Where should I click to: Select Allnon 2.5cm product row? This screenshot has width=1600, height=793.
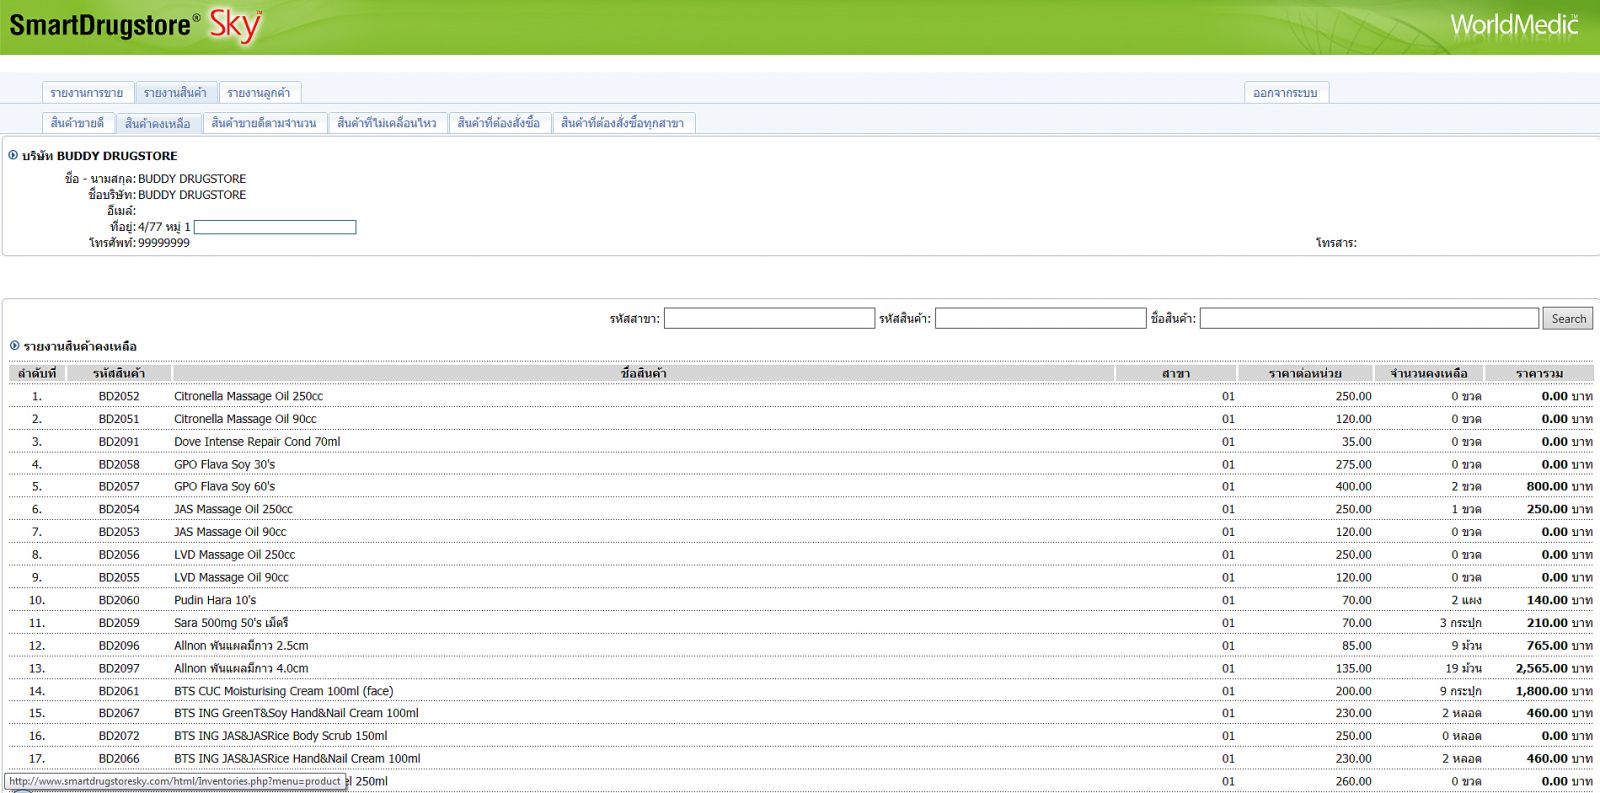[800, 645]
